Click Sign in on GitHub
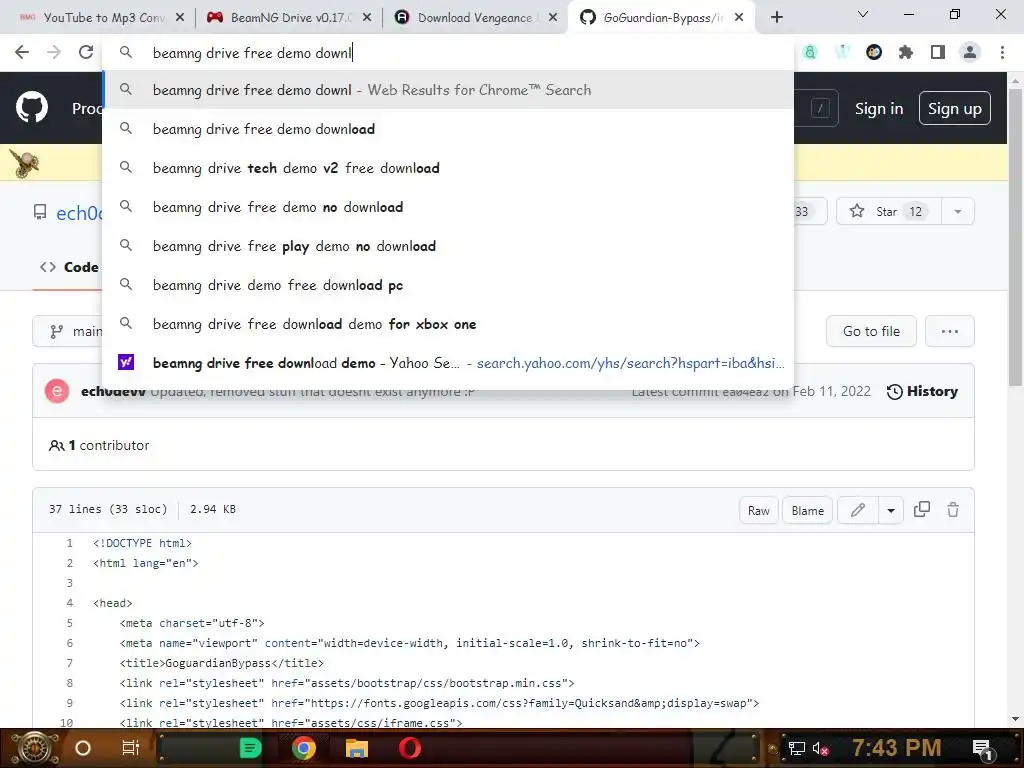The width and height of the screenshot is (1024, 768). point(879,108)
